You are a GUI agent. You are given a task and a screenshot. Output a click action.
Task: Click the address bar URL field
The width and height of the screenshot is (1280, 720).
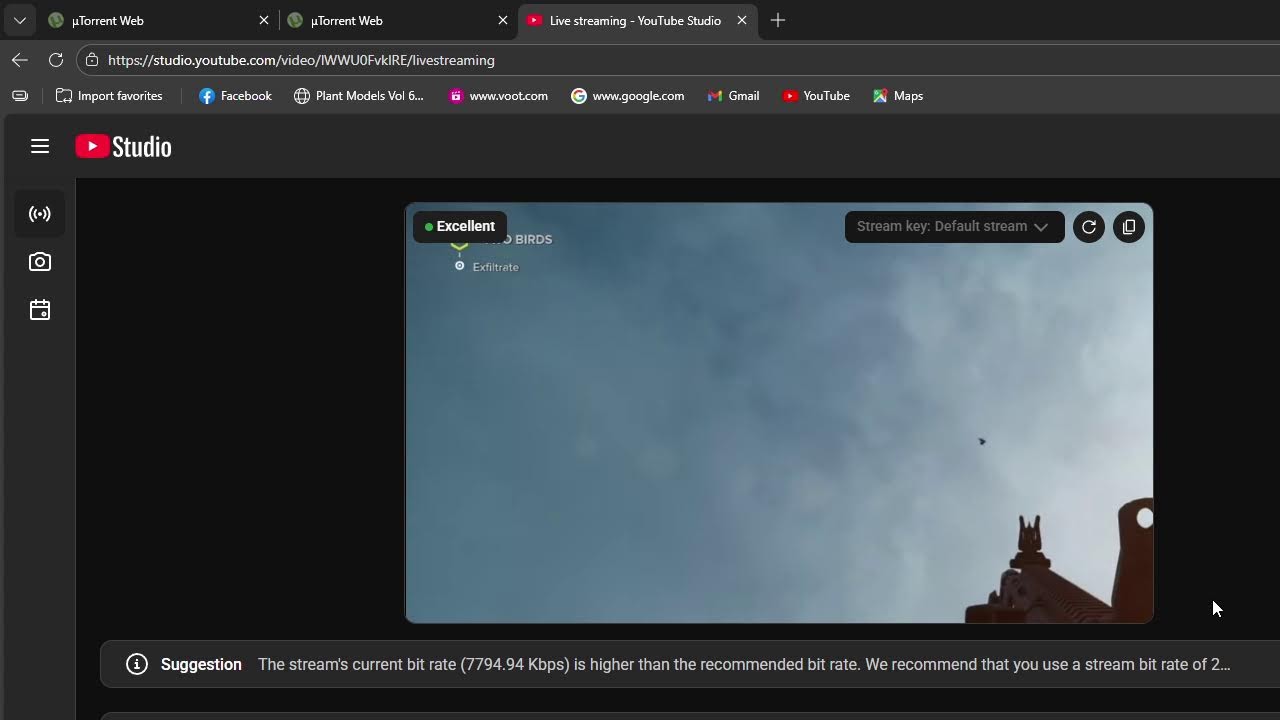coord(680,60)
